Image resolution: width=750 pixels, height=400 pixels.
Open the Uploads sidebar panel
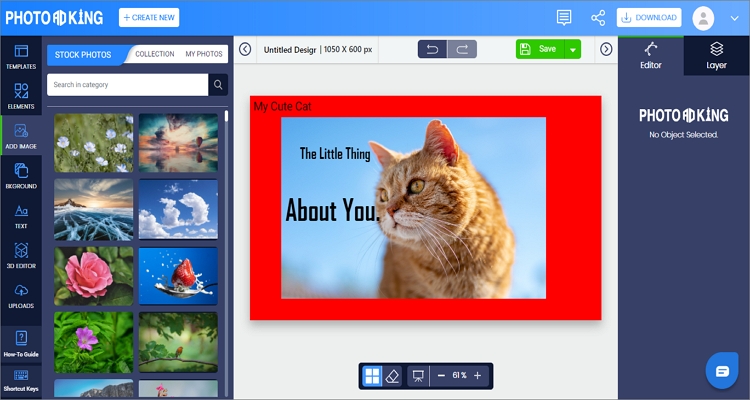coord(21,295)
